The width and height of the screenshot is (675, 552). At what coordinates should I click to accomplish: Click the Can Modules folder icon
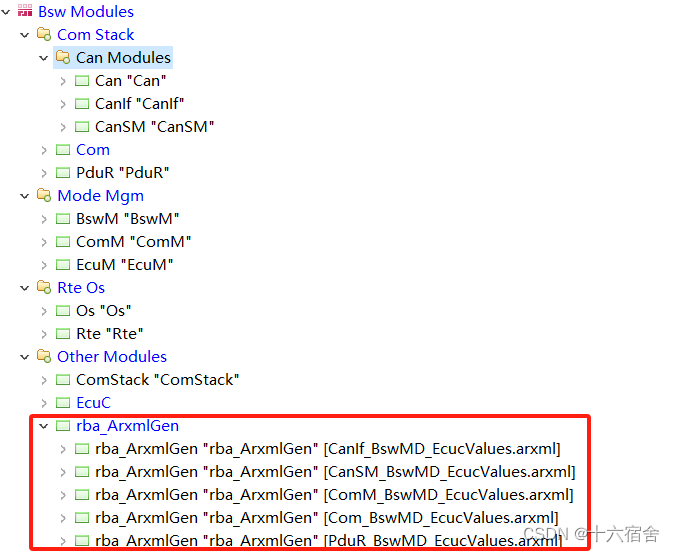tap(63, 57)
